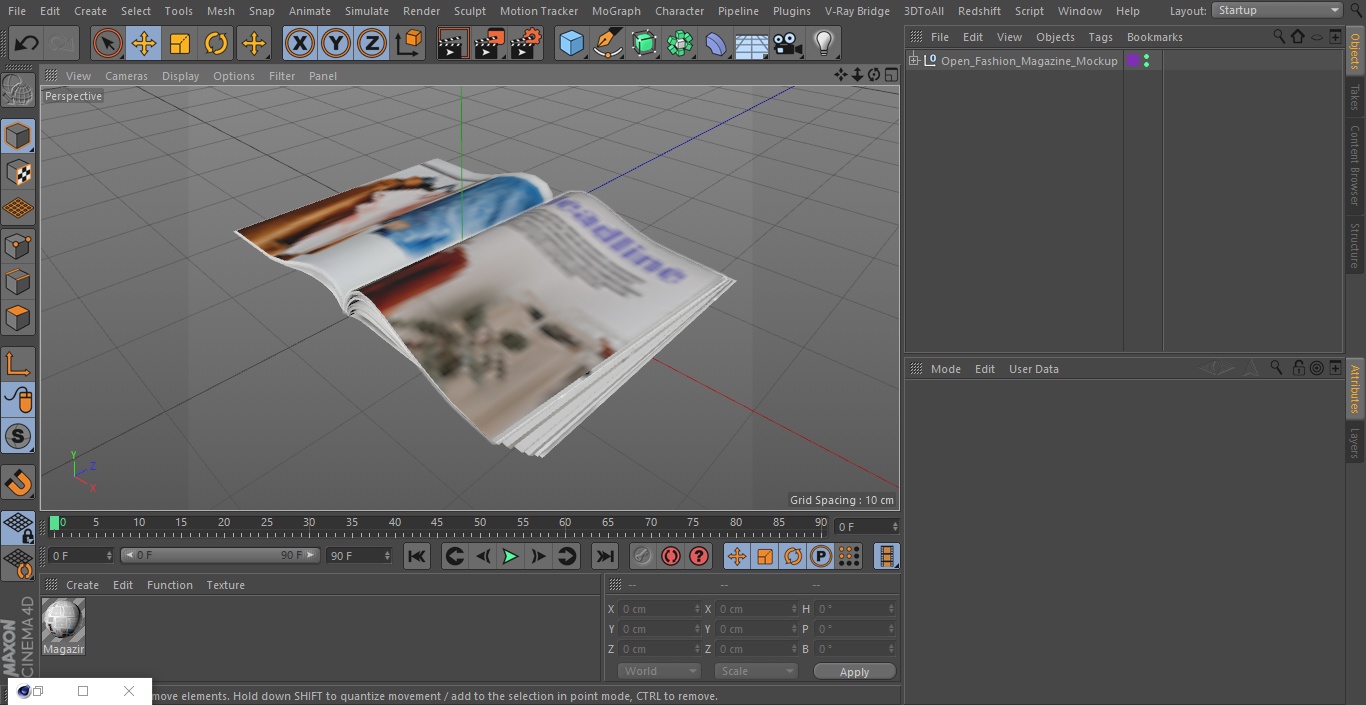Click the Apply button
Screen dimensions: 1366x705
point(854,671)
